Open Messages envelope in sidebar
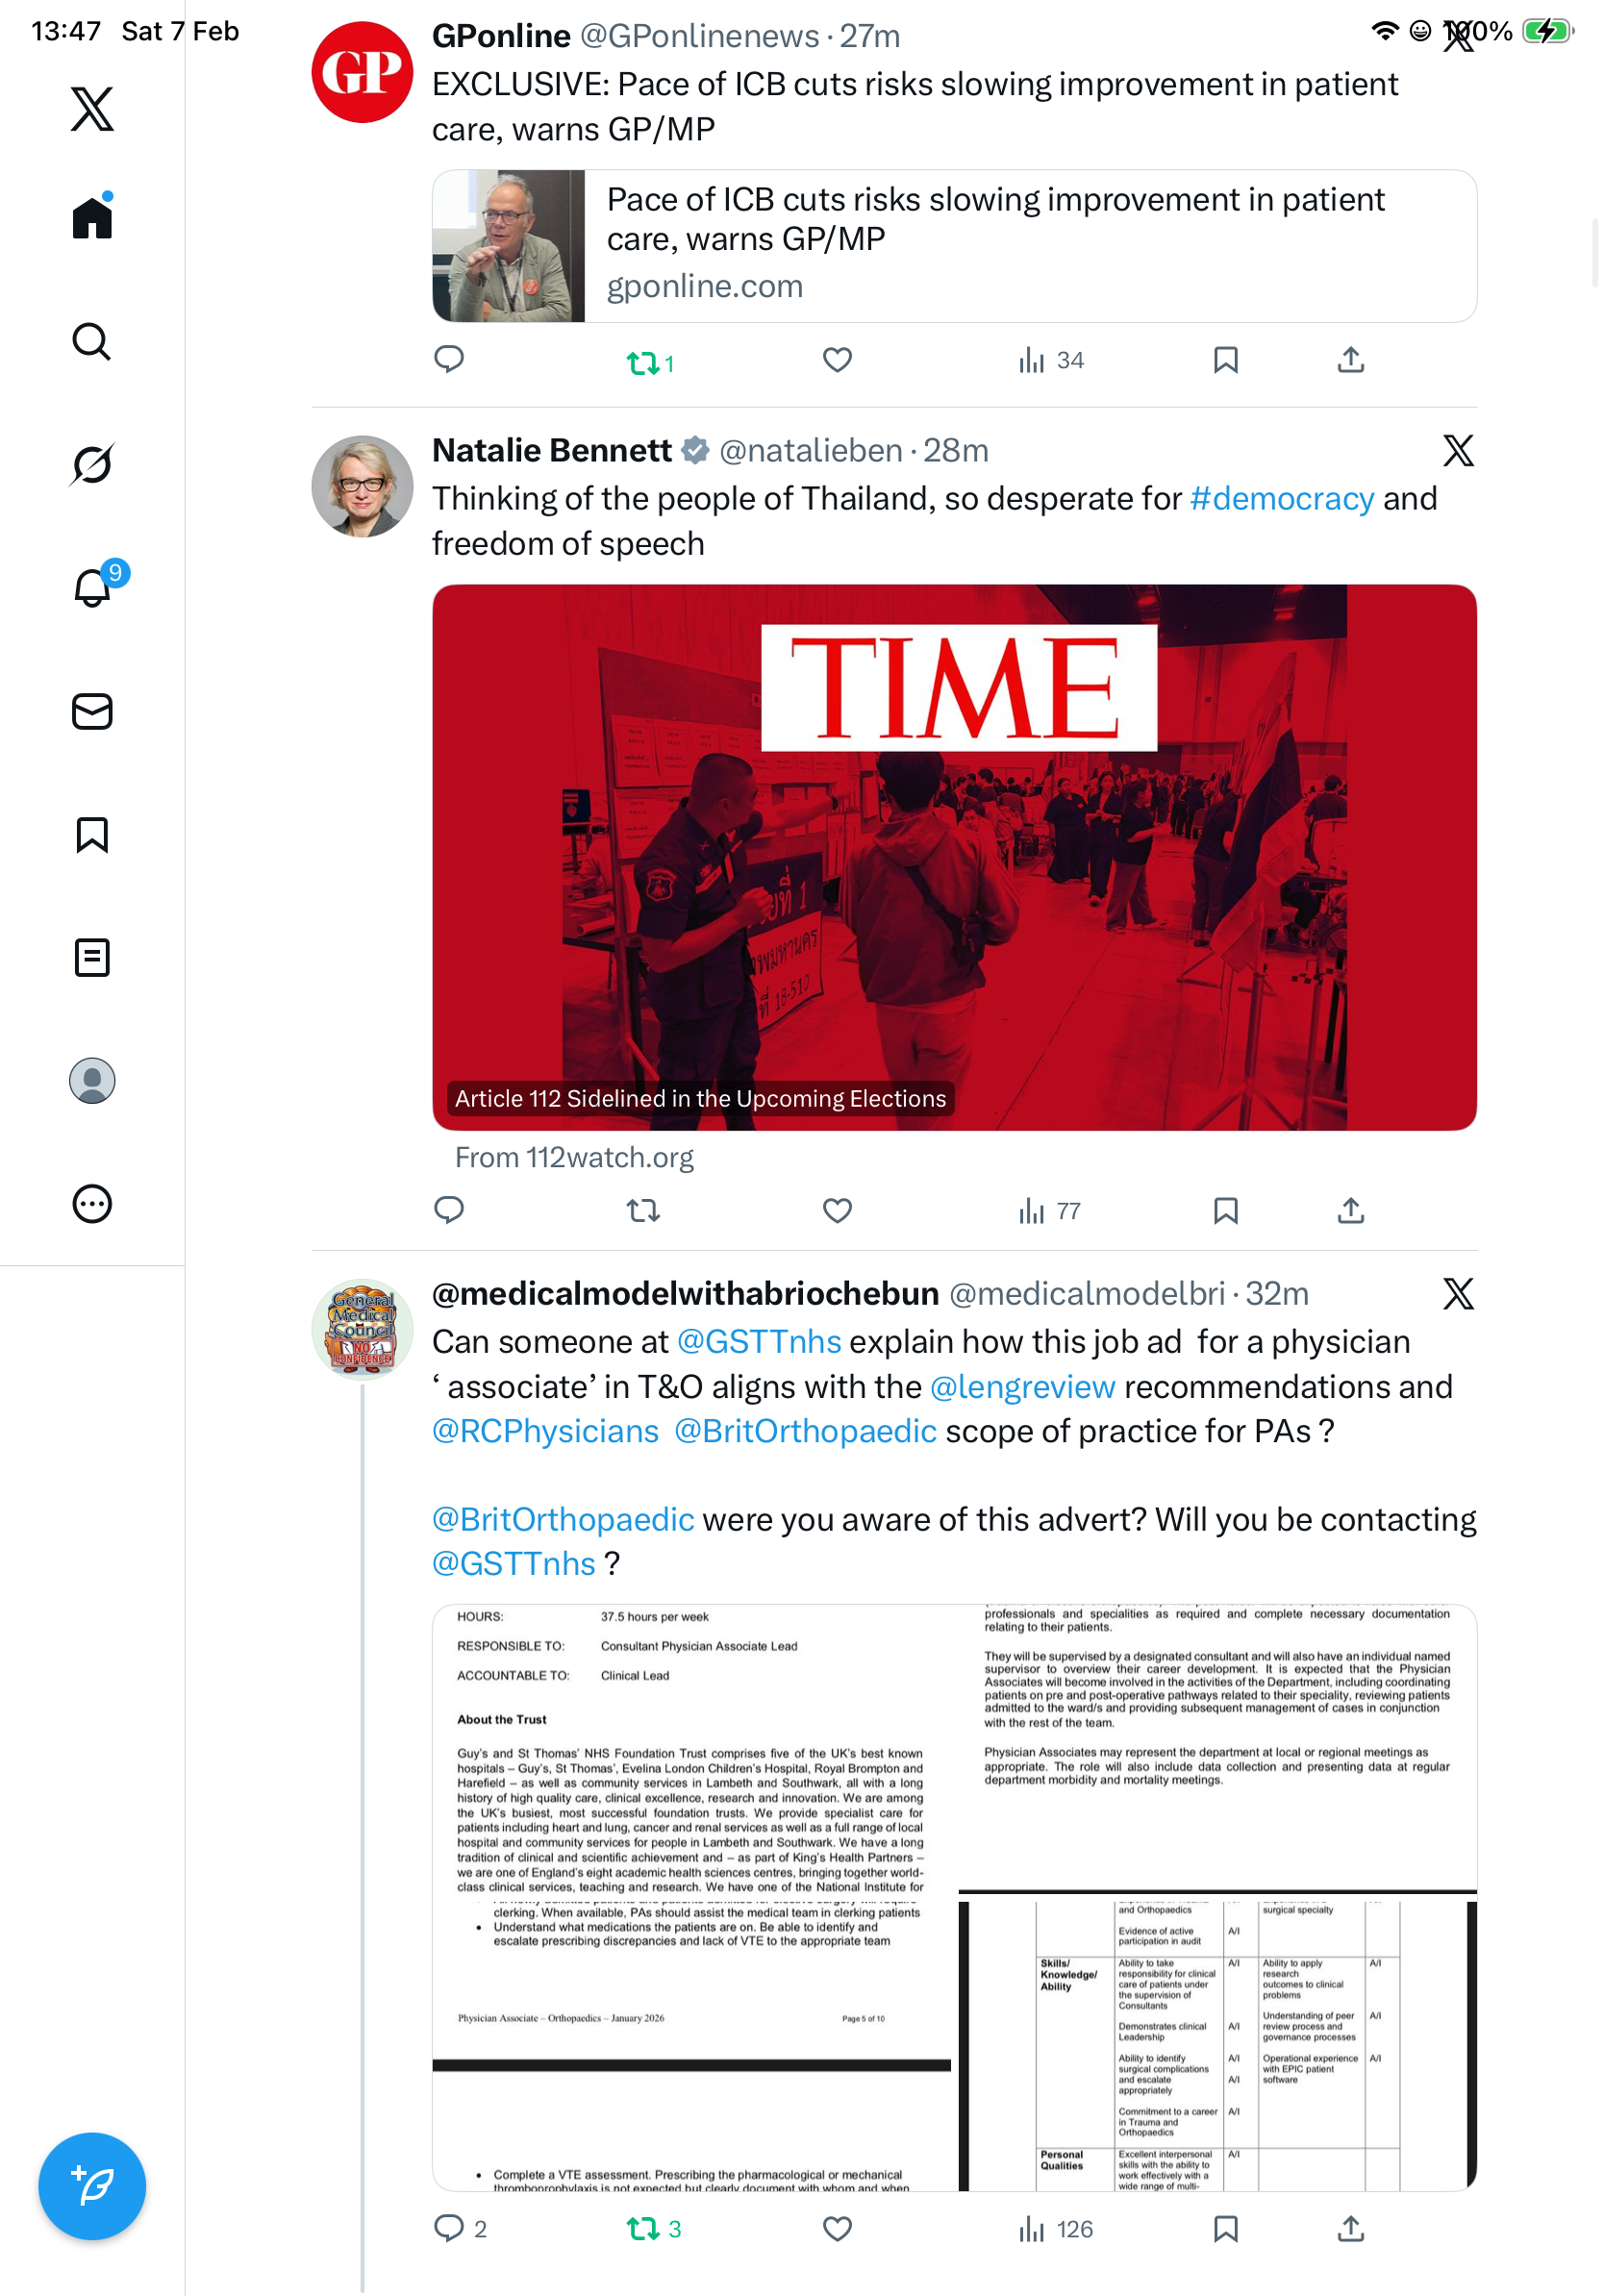This screenshot has width=1604, height=2296. (x=91, y=711)
